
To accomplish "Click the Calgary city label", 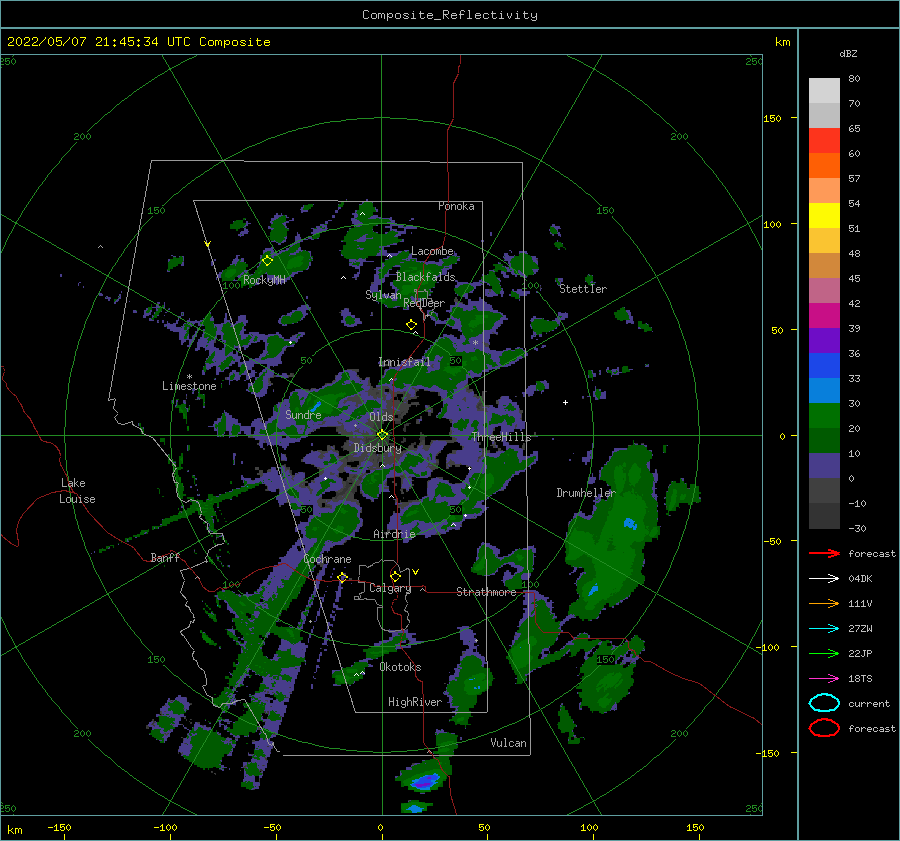I will pyautogui.click(x=390, y=588).
